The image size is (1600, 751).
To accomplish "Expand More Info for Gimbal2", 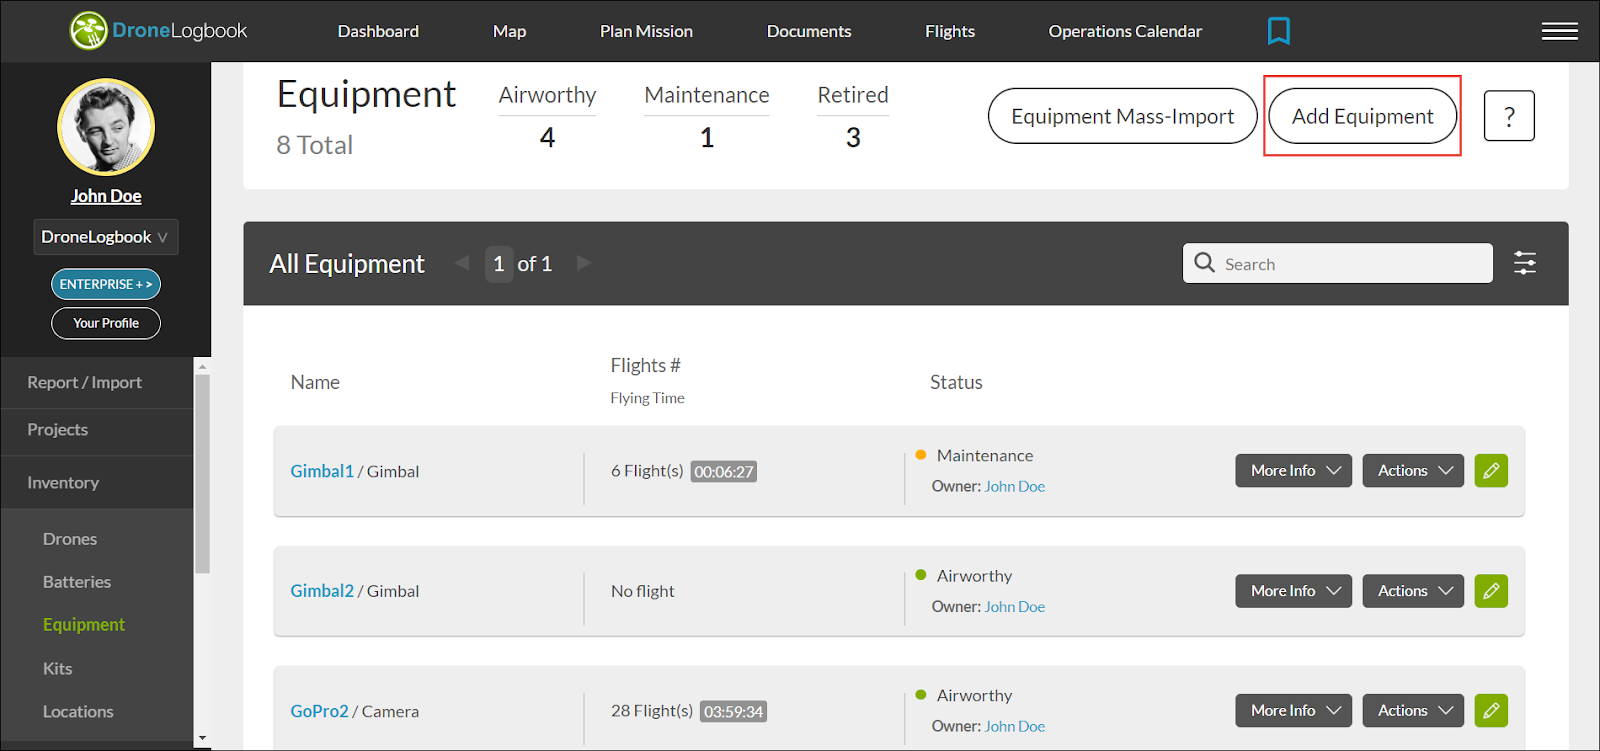I will (1293, 591).
